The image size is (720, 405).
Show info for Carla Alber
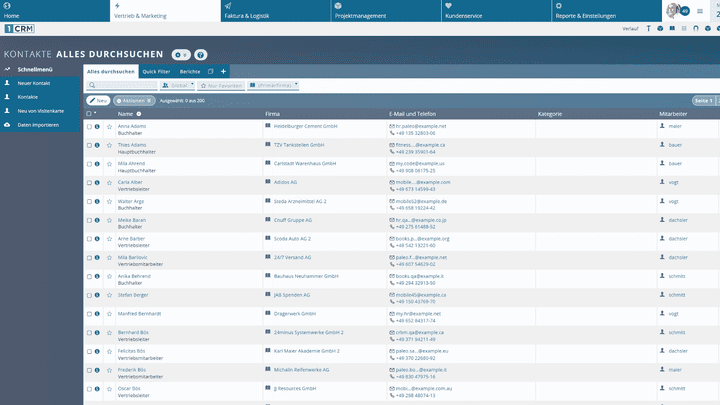[x=97, y=182]
